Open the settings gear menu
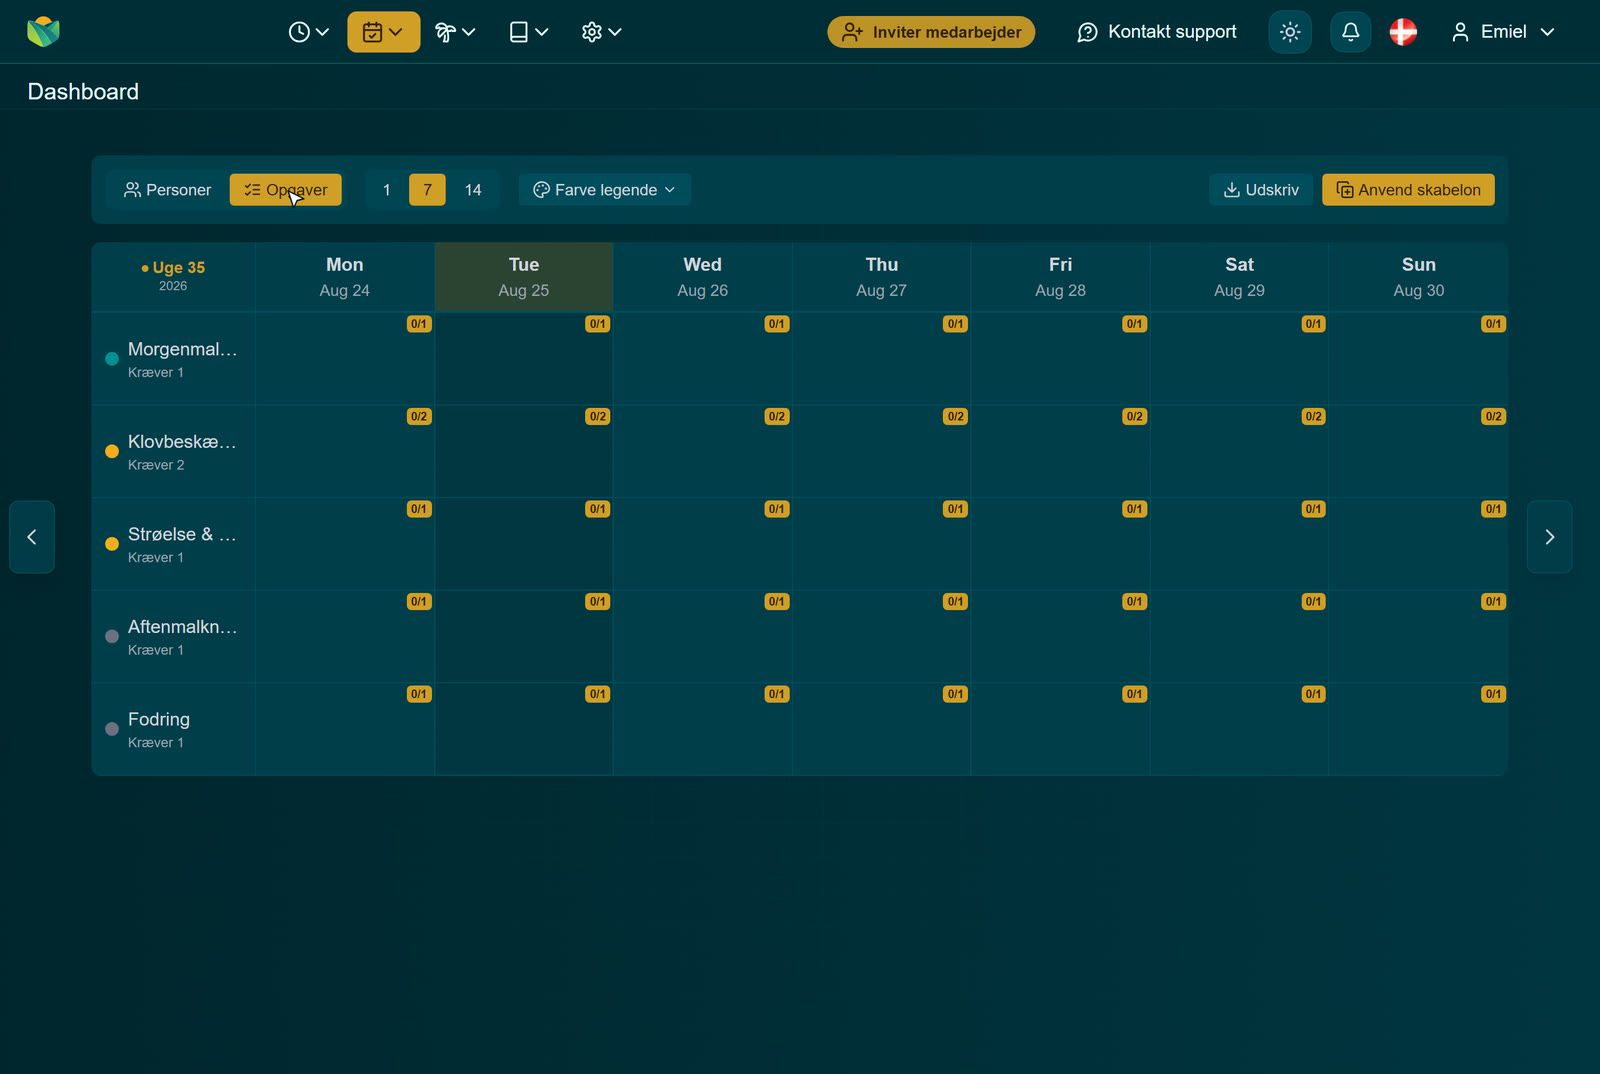This screenshot has height=1074, width=1600. (601, 32)
